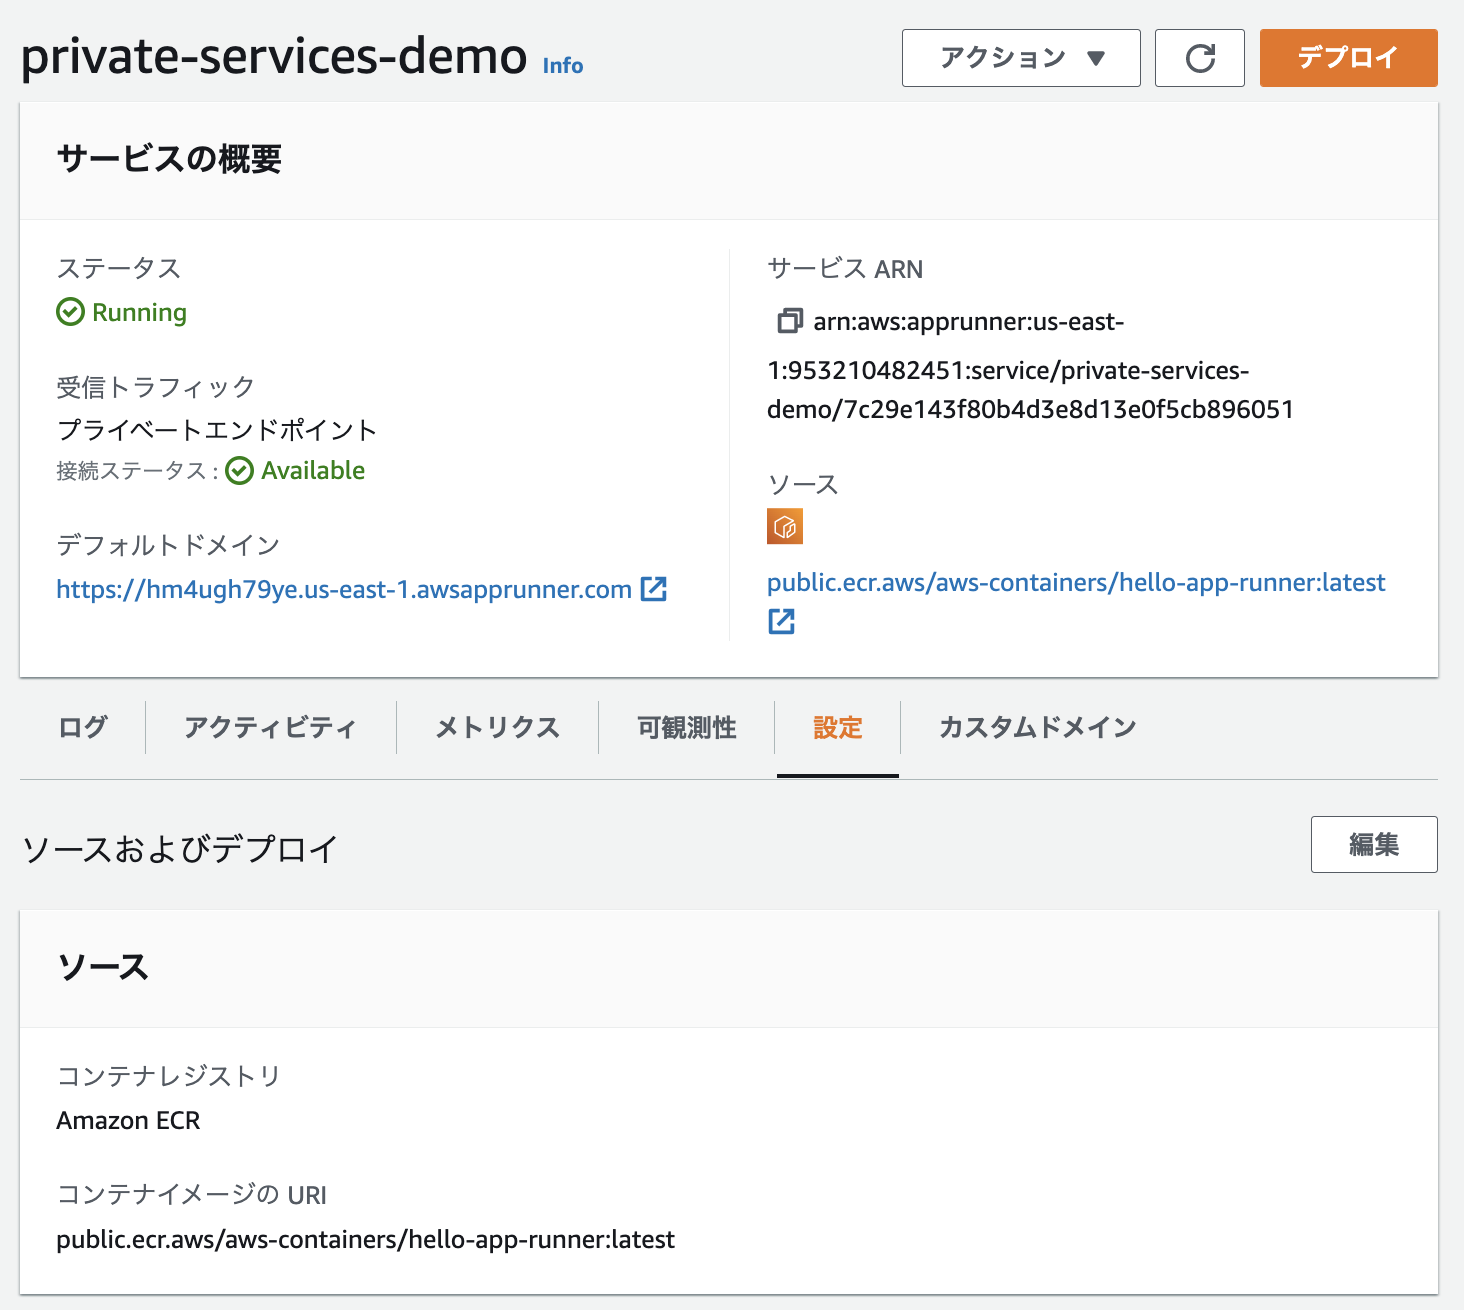Screen dimensions: 1464x1310
Task: Click the private-services-demo page title
Action: (274, 56)
